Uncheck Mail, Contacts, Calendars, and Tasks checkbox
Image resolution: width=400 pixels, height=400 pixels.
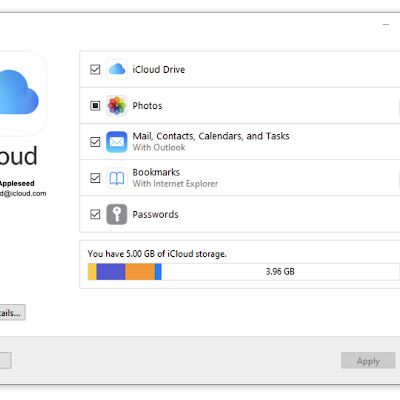pos(95,142)
